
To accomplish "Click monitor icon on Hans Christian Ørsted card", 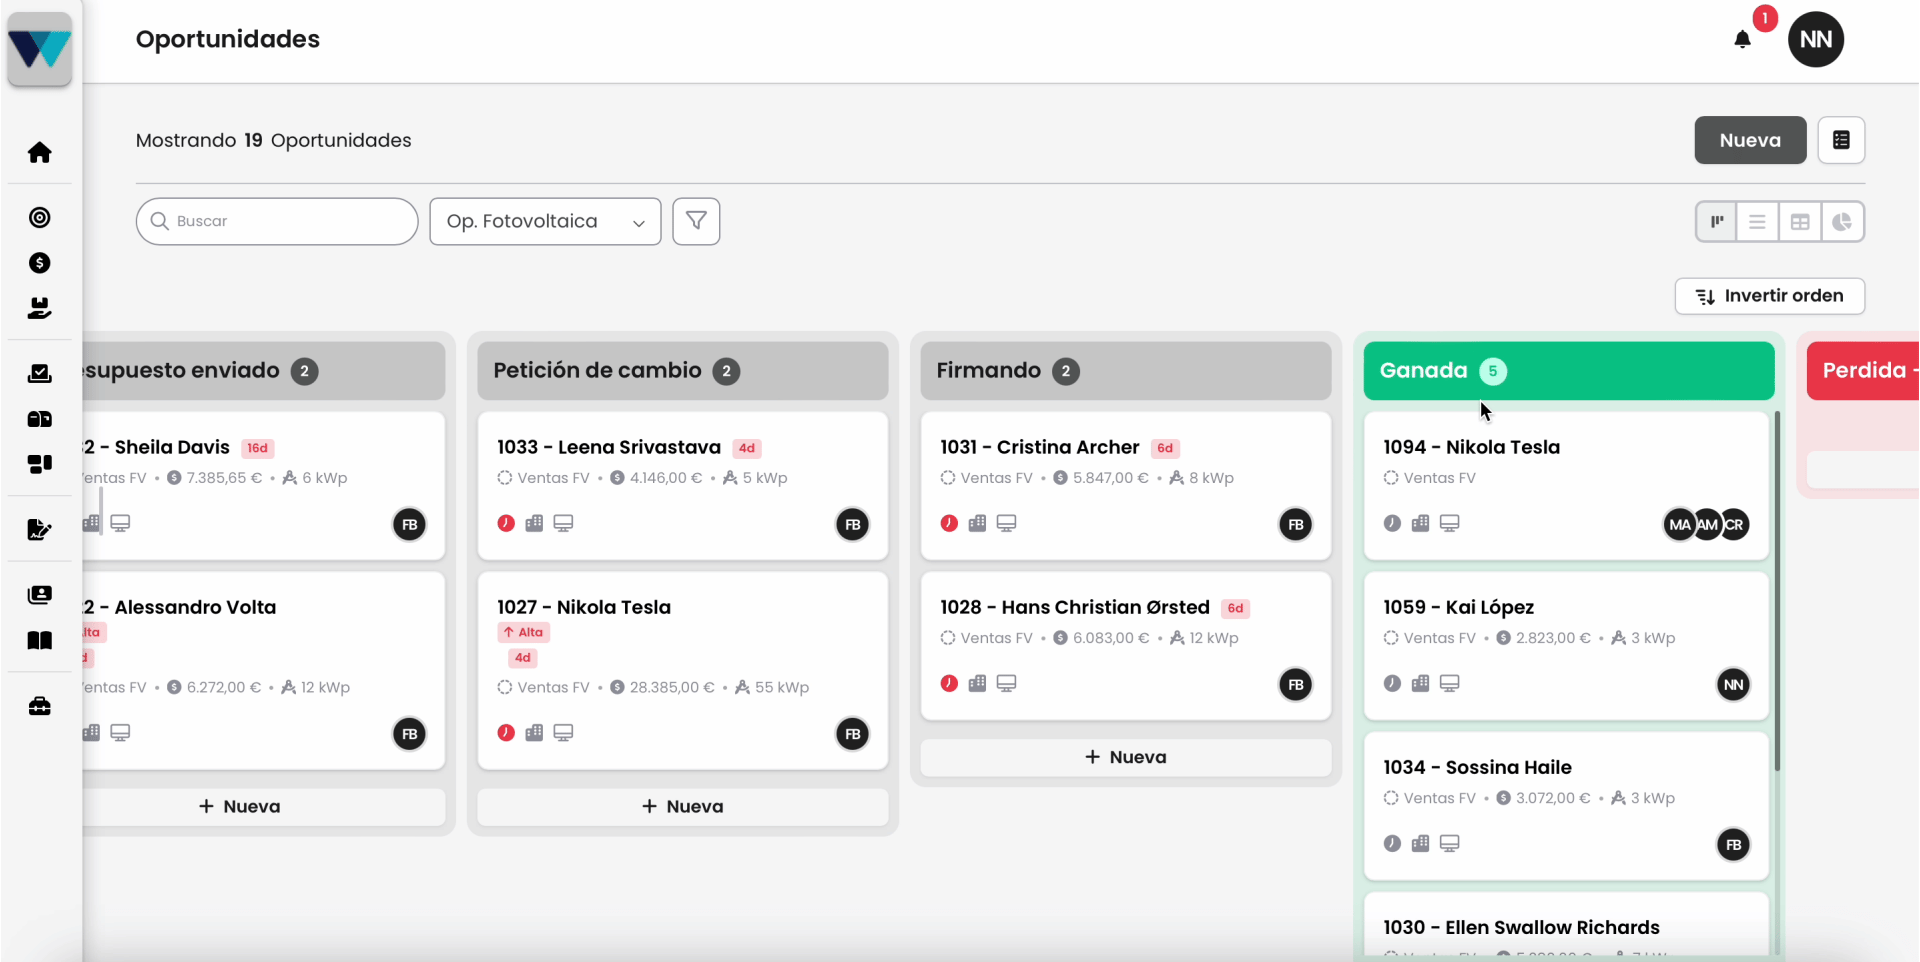I will (1006, 683).
